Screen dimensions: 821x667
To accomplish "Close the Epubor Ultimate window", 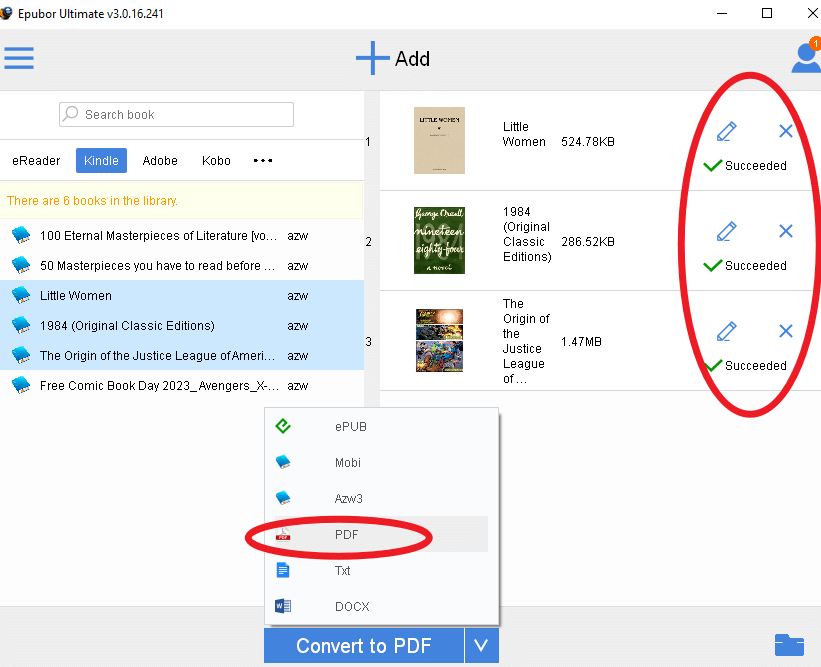I will (x=813, y=13).
